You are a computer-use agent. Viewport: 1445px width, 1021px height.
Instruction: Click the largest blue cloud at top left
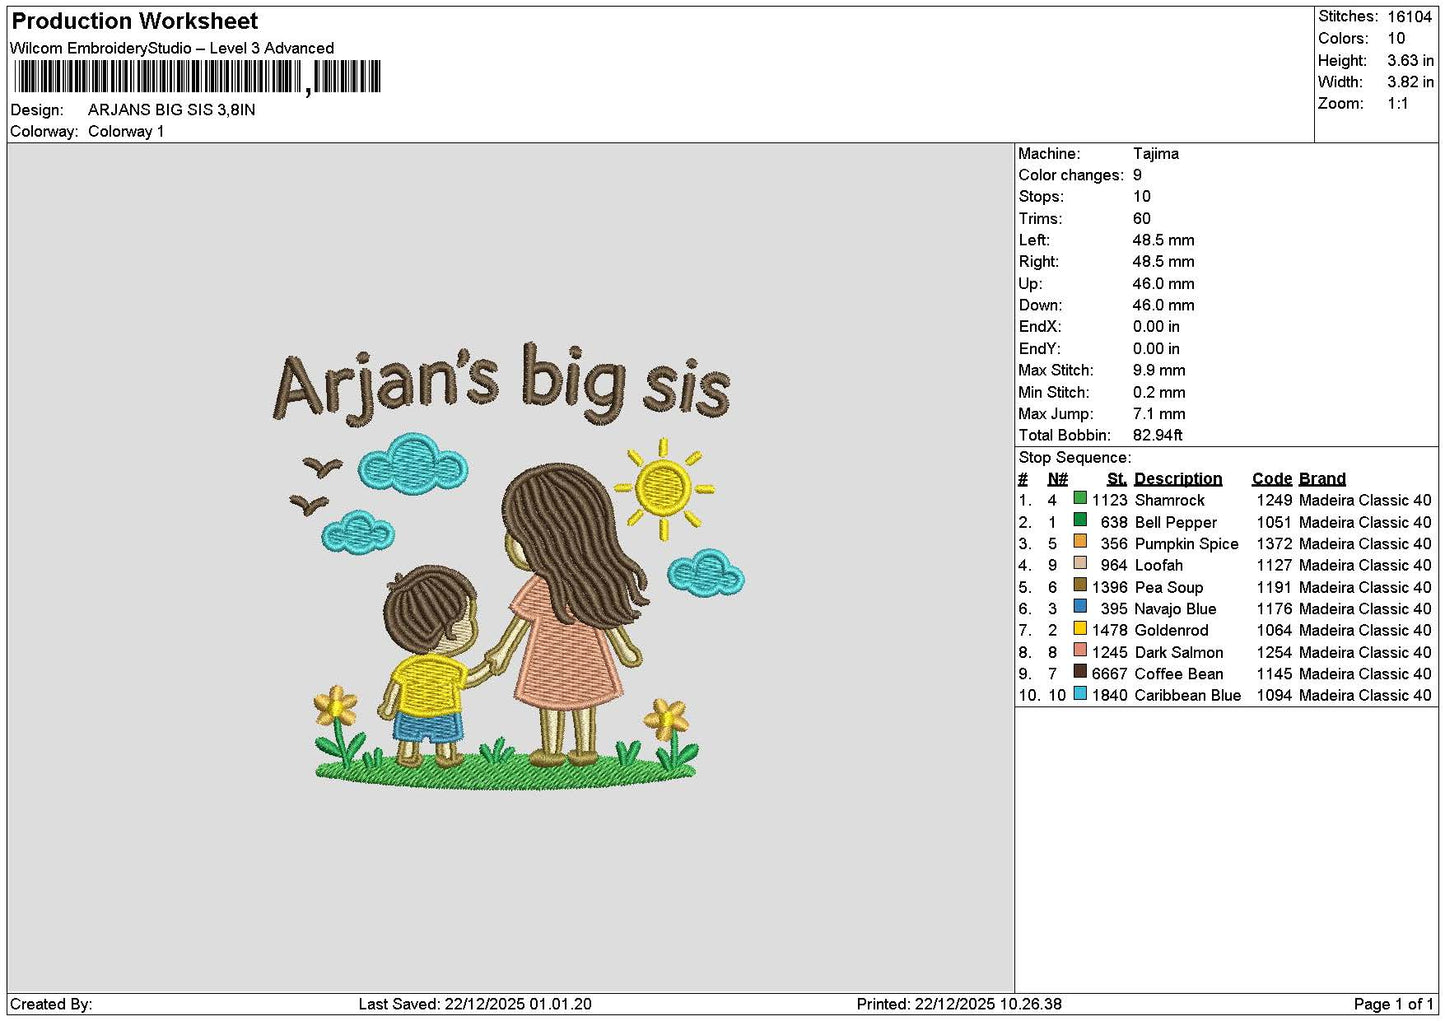tap(412, 463)
